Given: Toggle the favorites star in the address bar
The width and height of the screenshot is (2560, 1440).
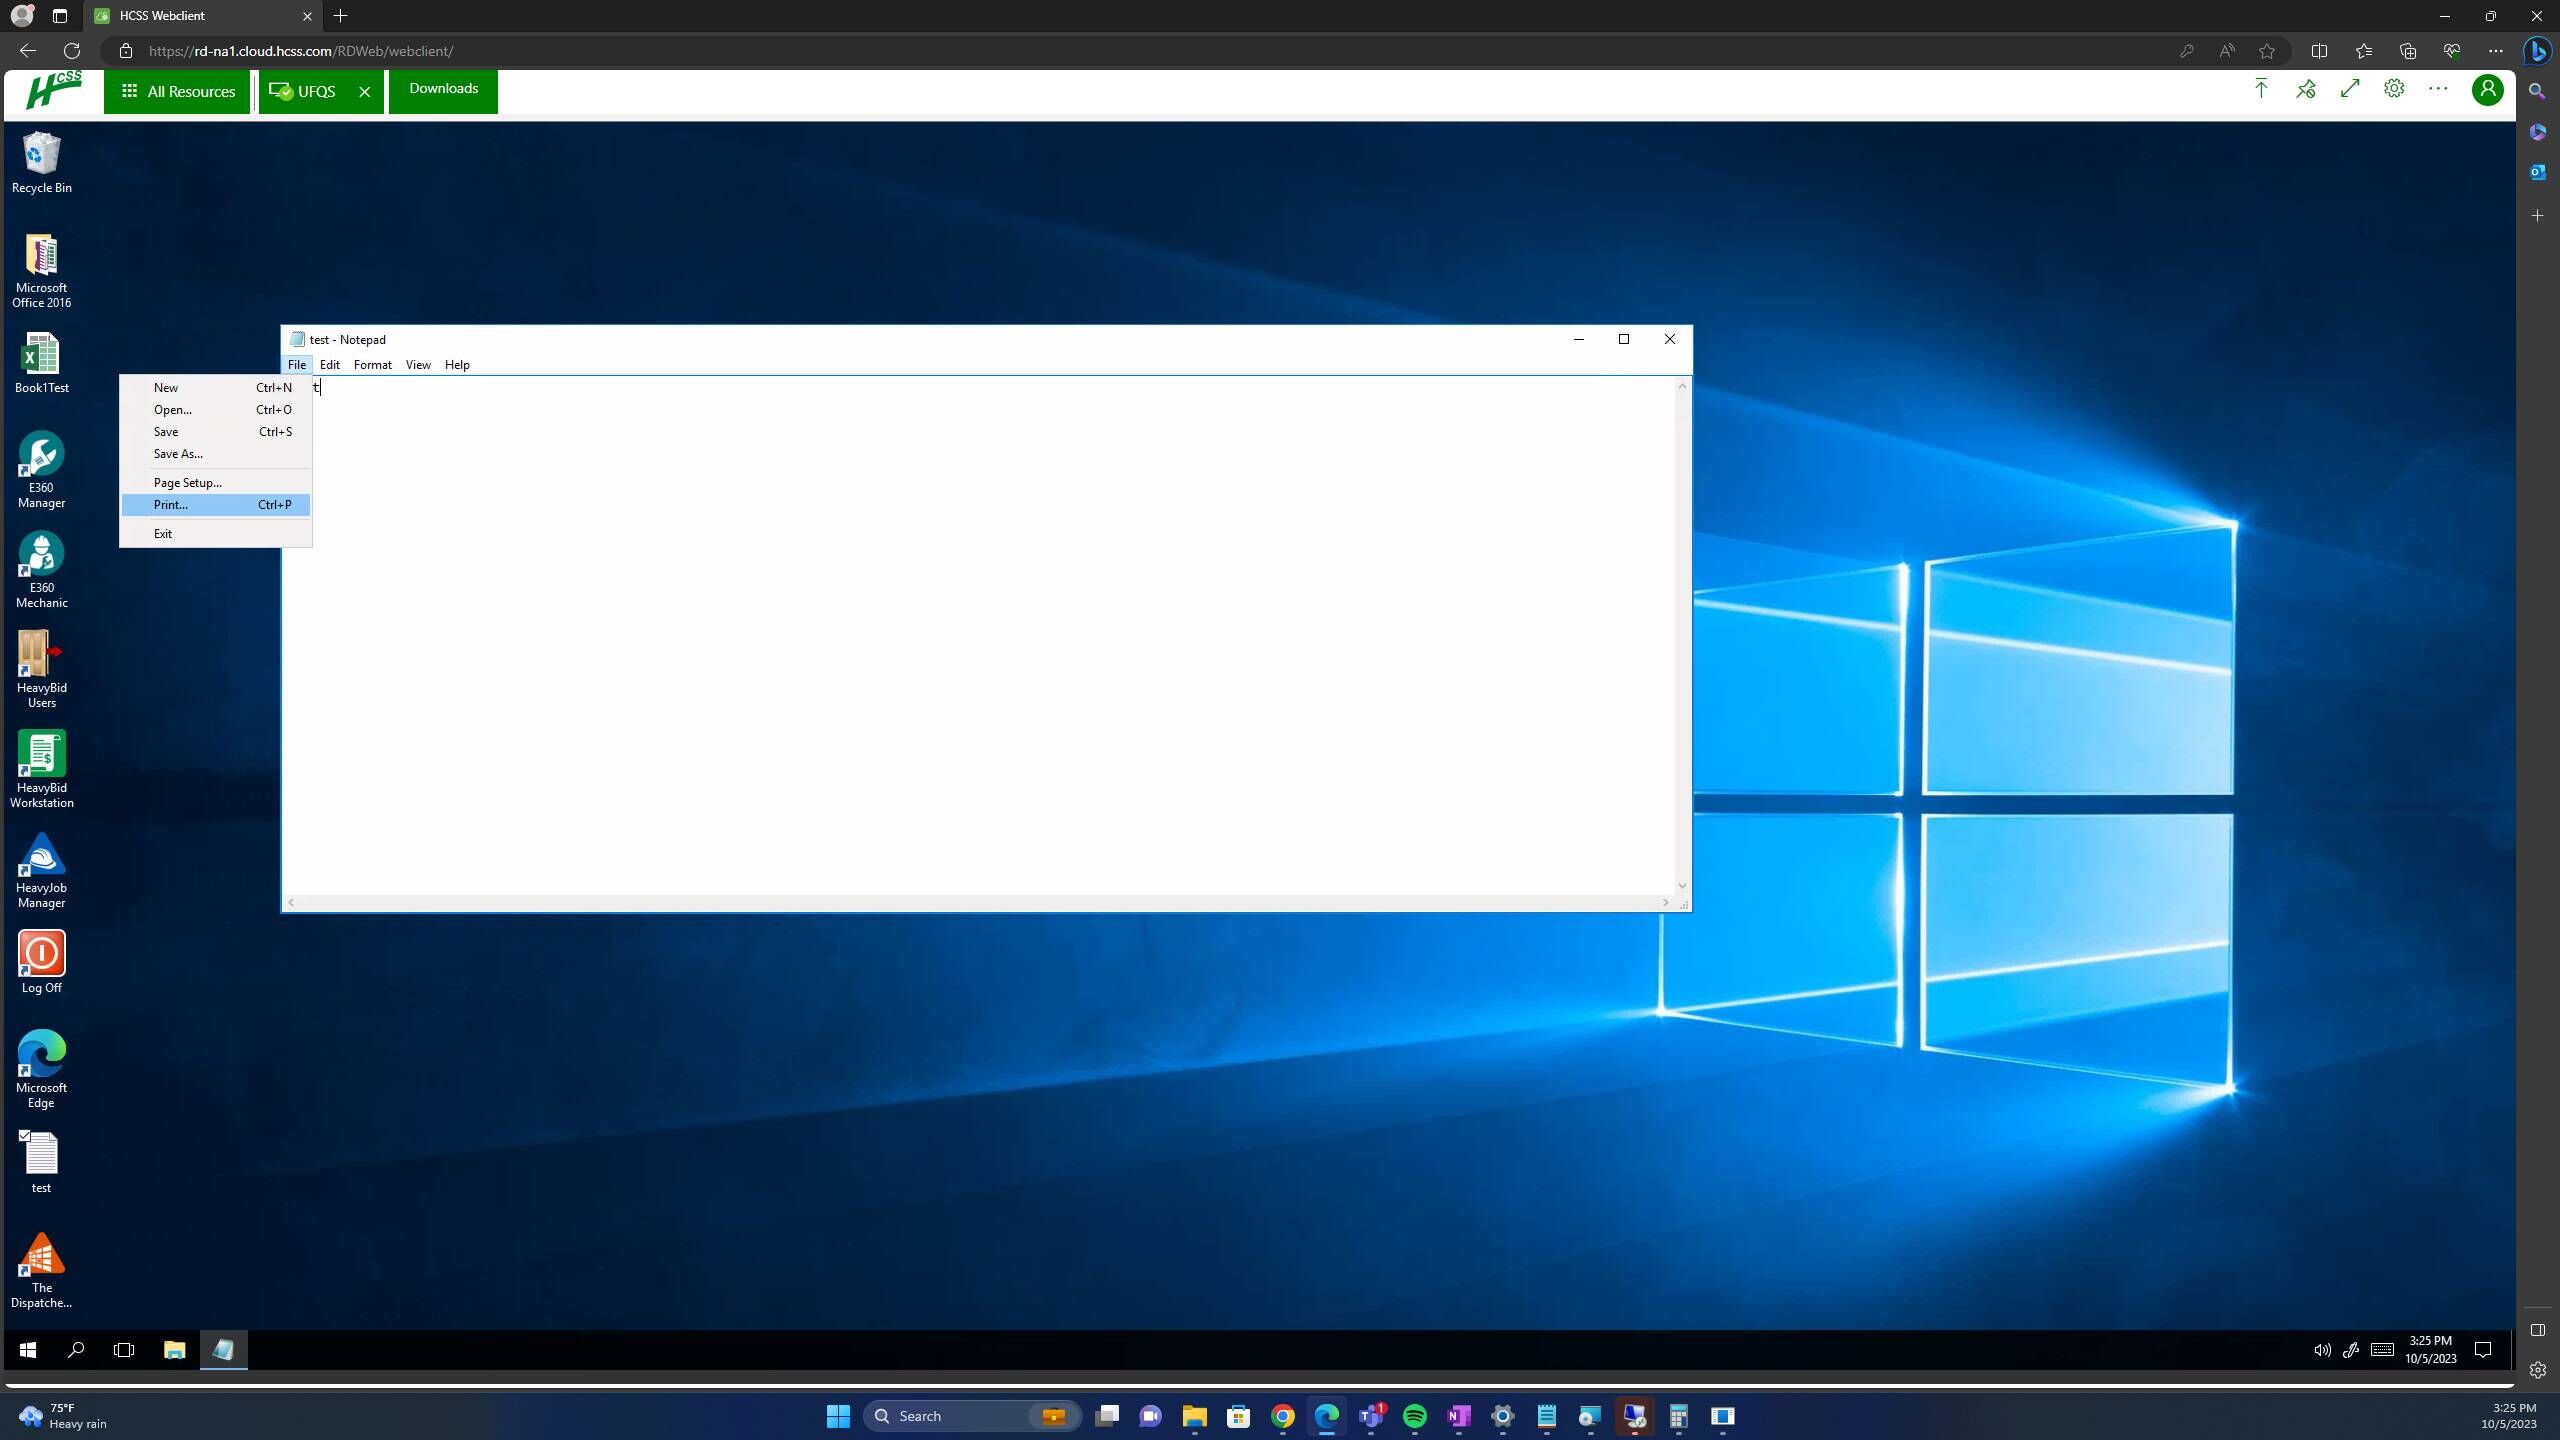Looking at the screenshot, I should [x=2266, y=50].
